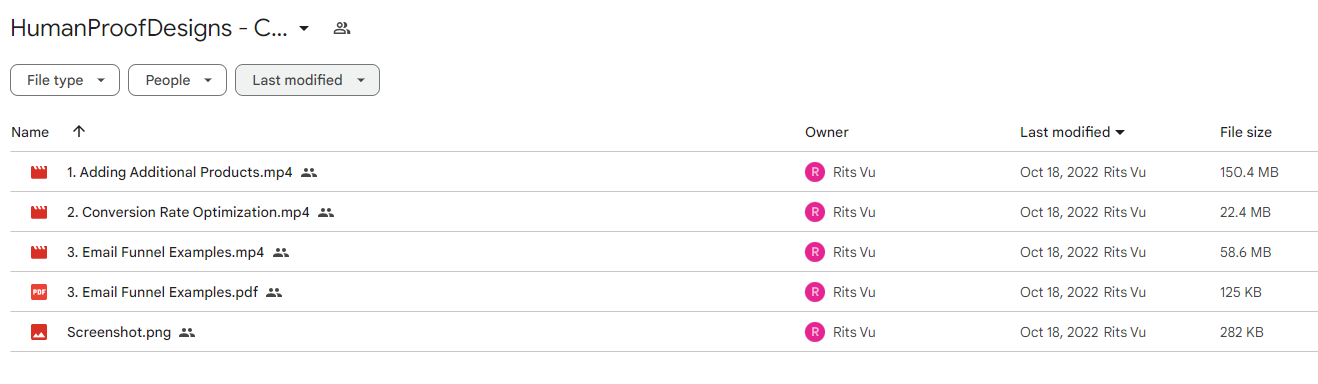Screen dimensions: 1318x384
Task: Expand the HumanProofDesigns folder title menu arrow
Action: [304, 28]
